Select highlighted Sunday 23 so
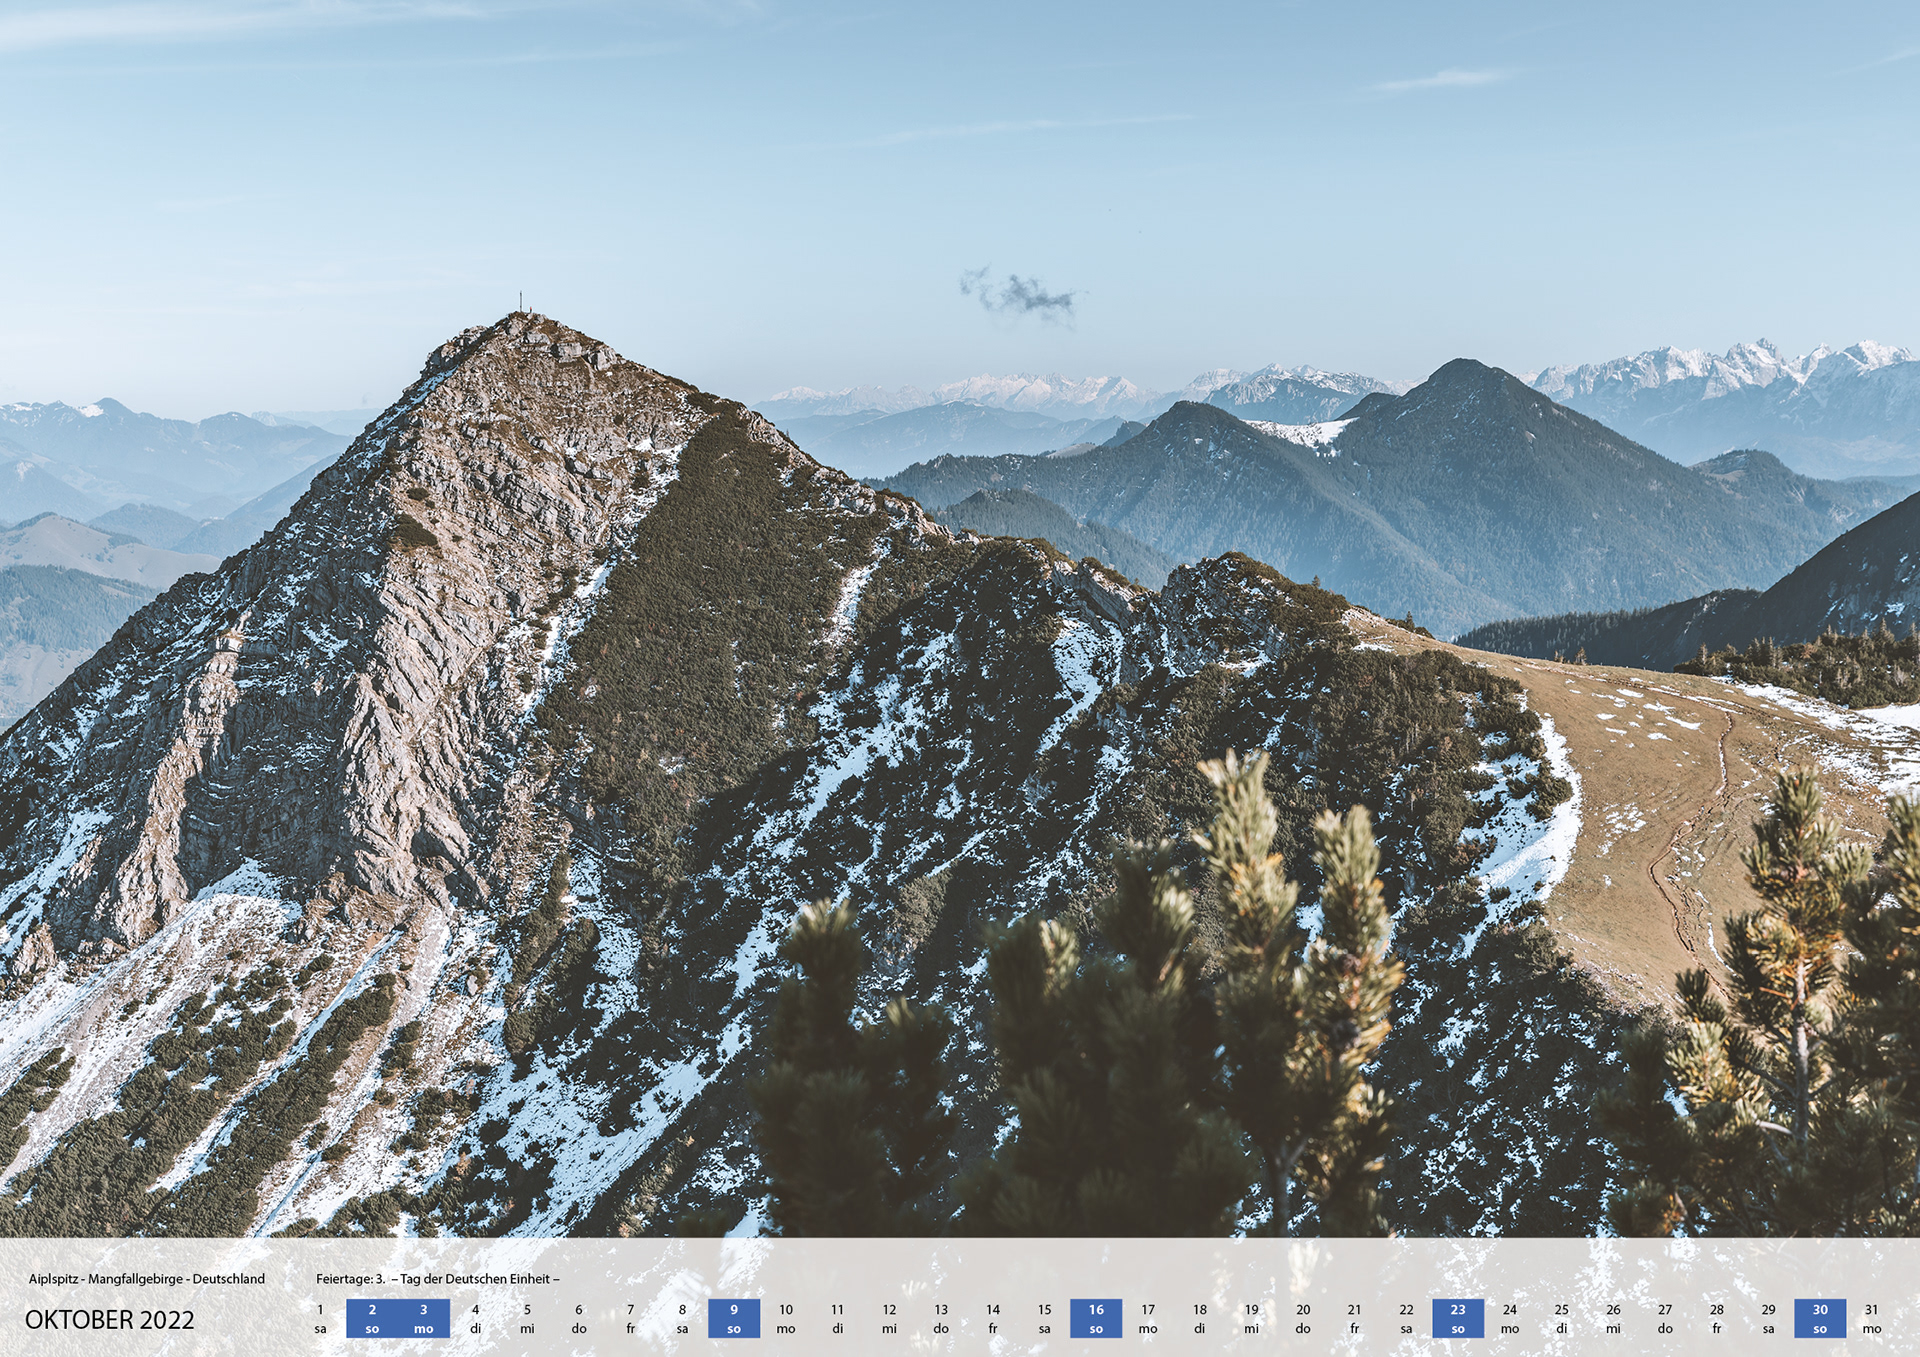This screenshot has height=1357, width=1920. tap(1458, 1318)
